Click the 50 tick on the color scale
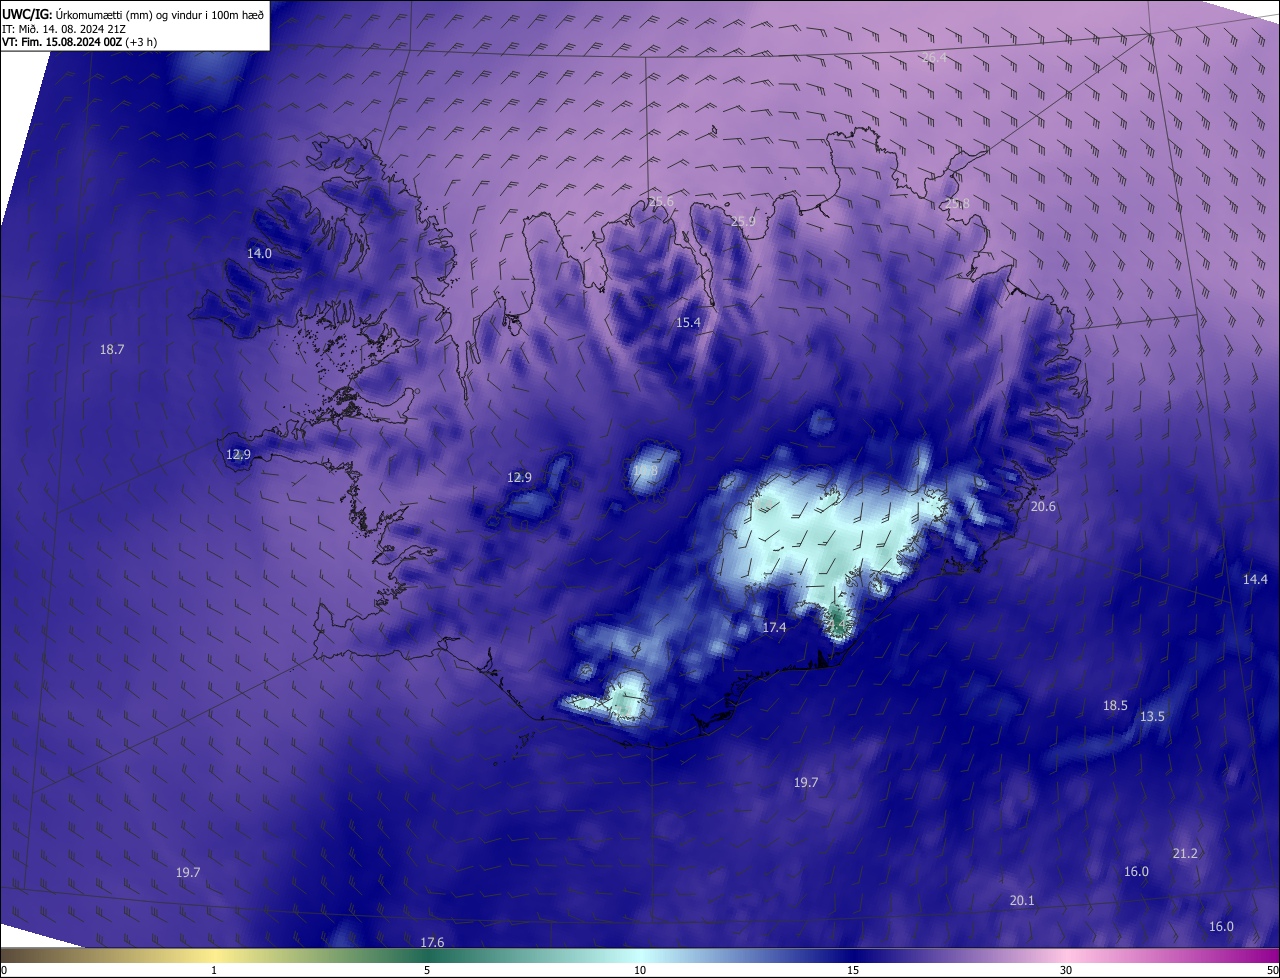The image size is (1280, 978). pos(1273,971)
